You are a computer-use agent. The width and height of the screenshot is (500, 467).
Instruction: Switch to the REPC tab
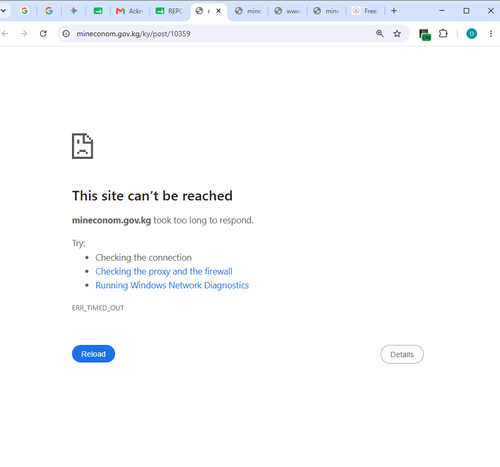click(169, 11)
